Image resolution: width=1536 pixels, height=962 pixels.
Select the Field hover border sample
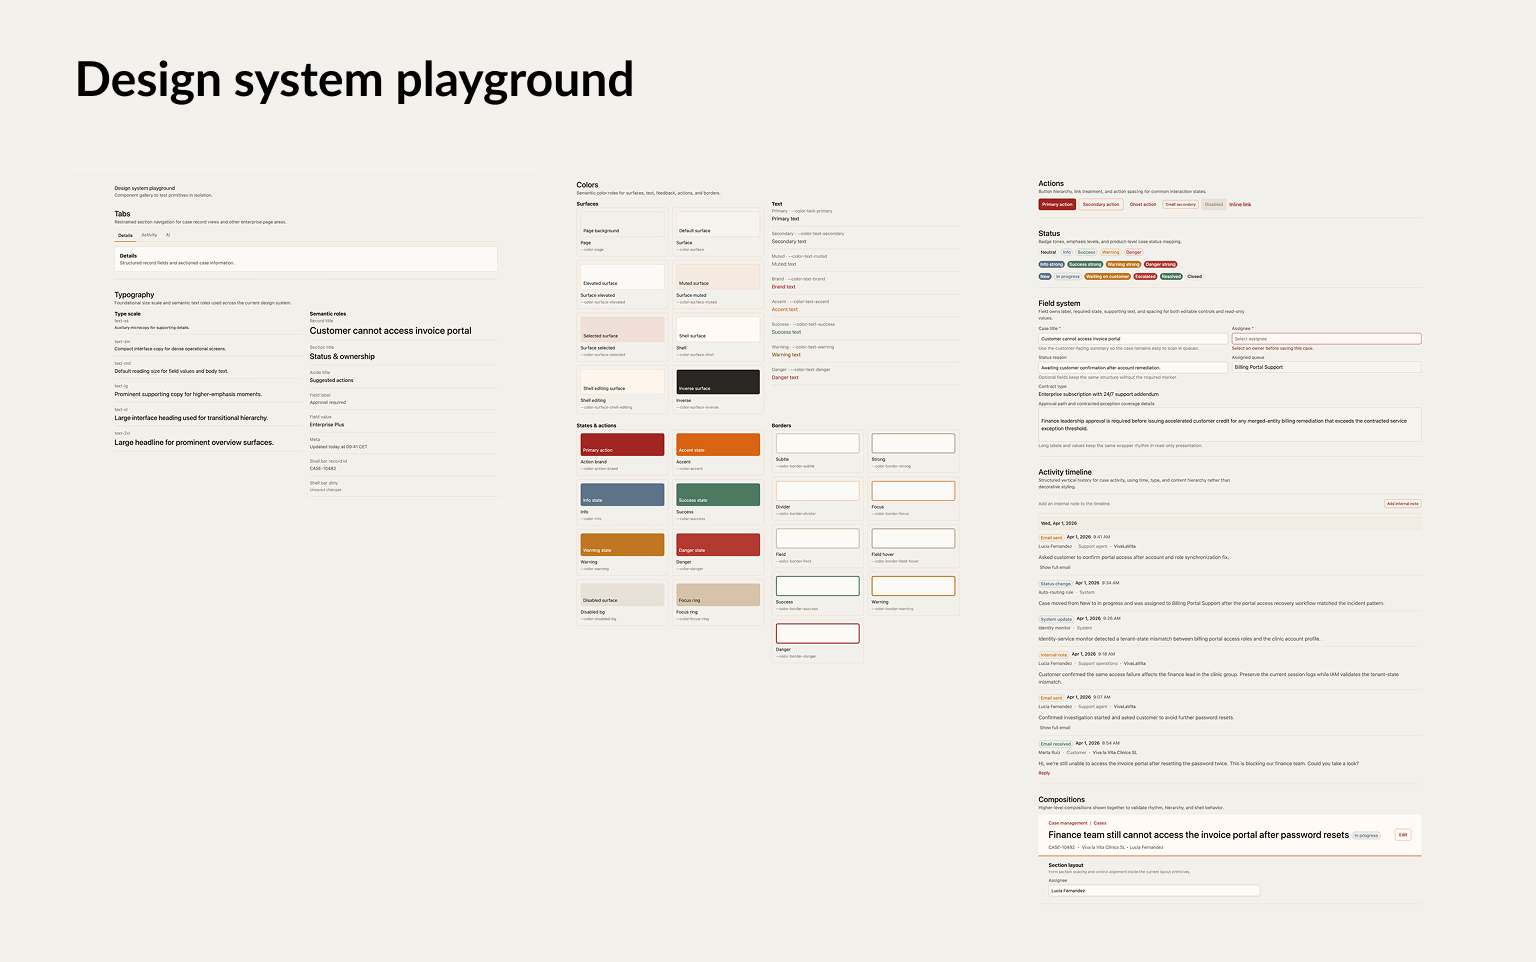point(913,538)
